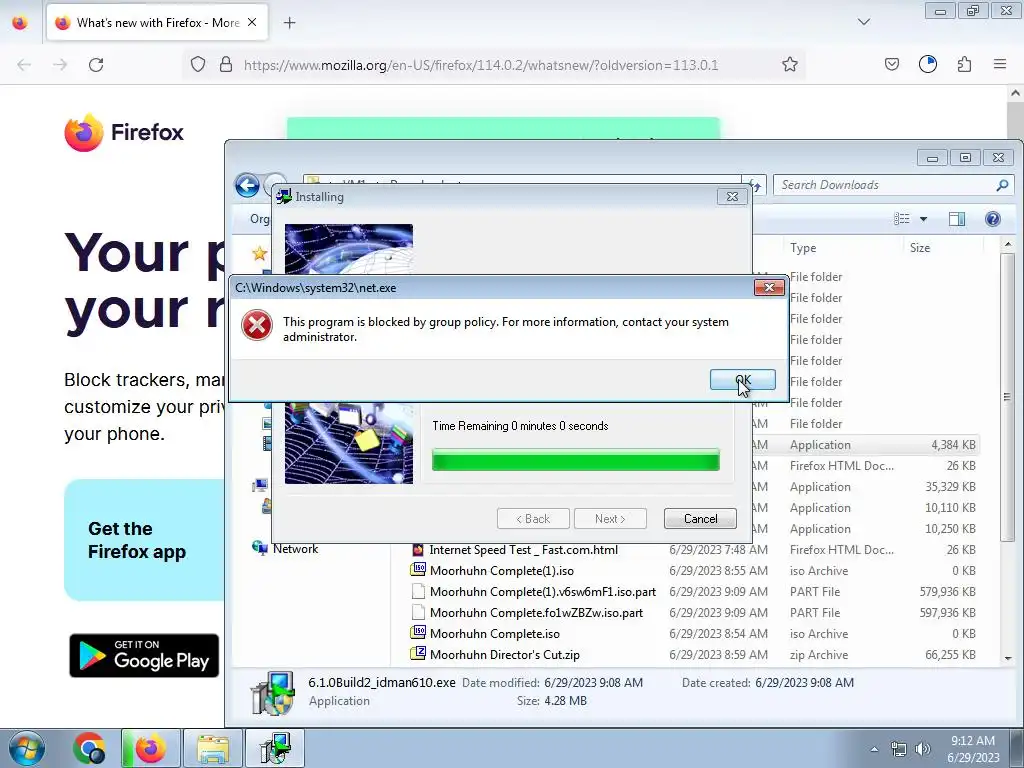The image size is (1024, 768).
Task: Open Chrome from the taskbar
Action: pos(88,748)
